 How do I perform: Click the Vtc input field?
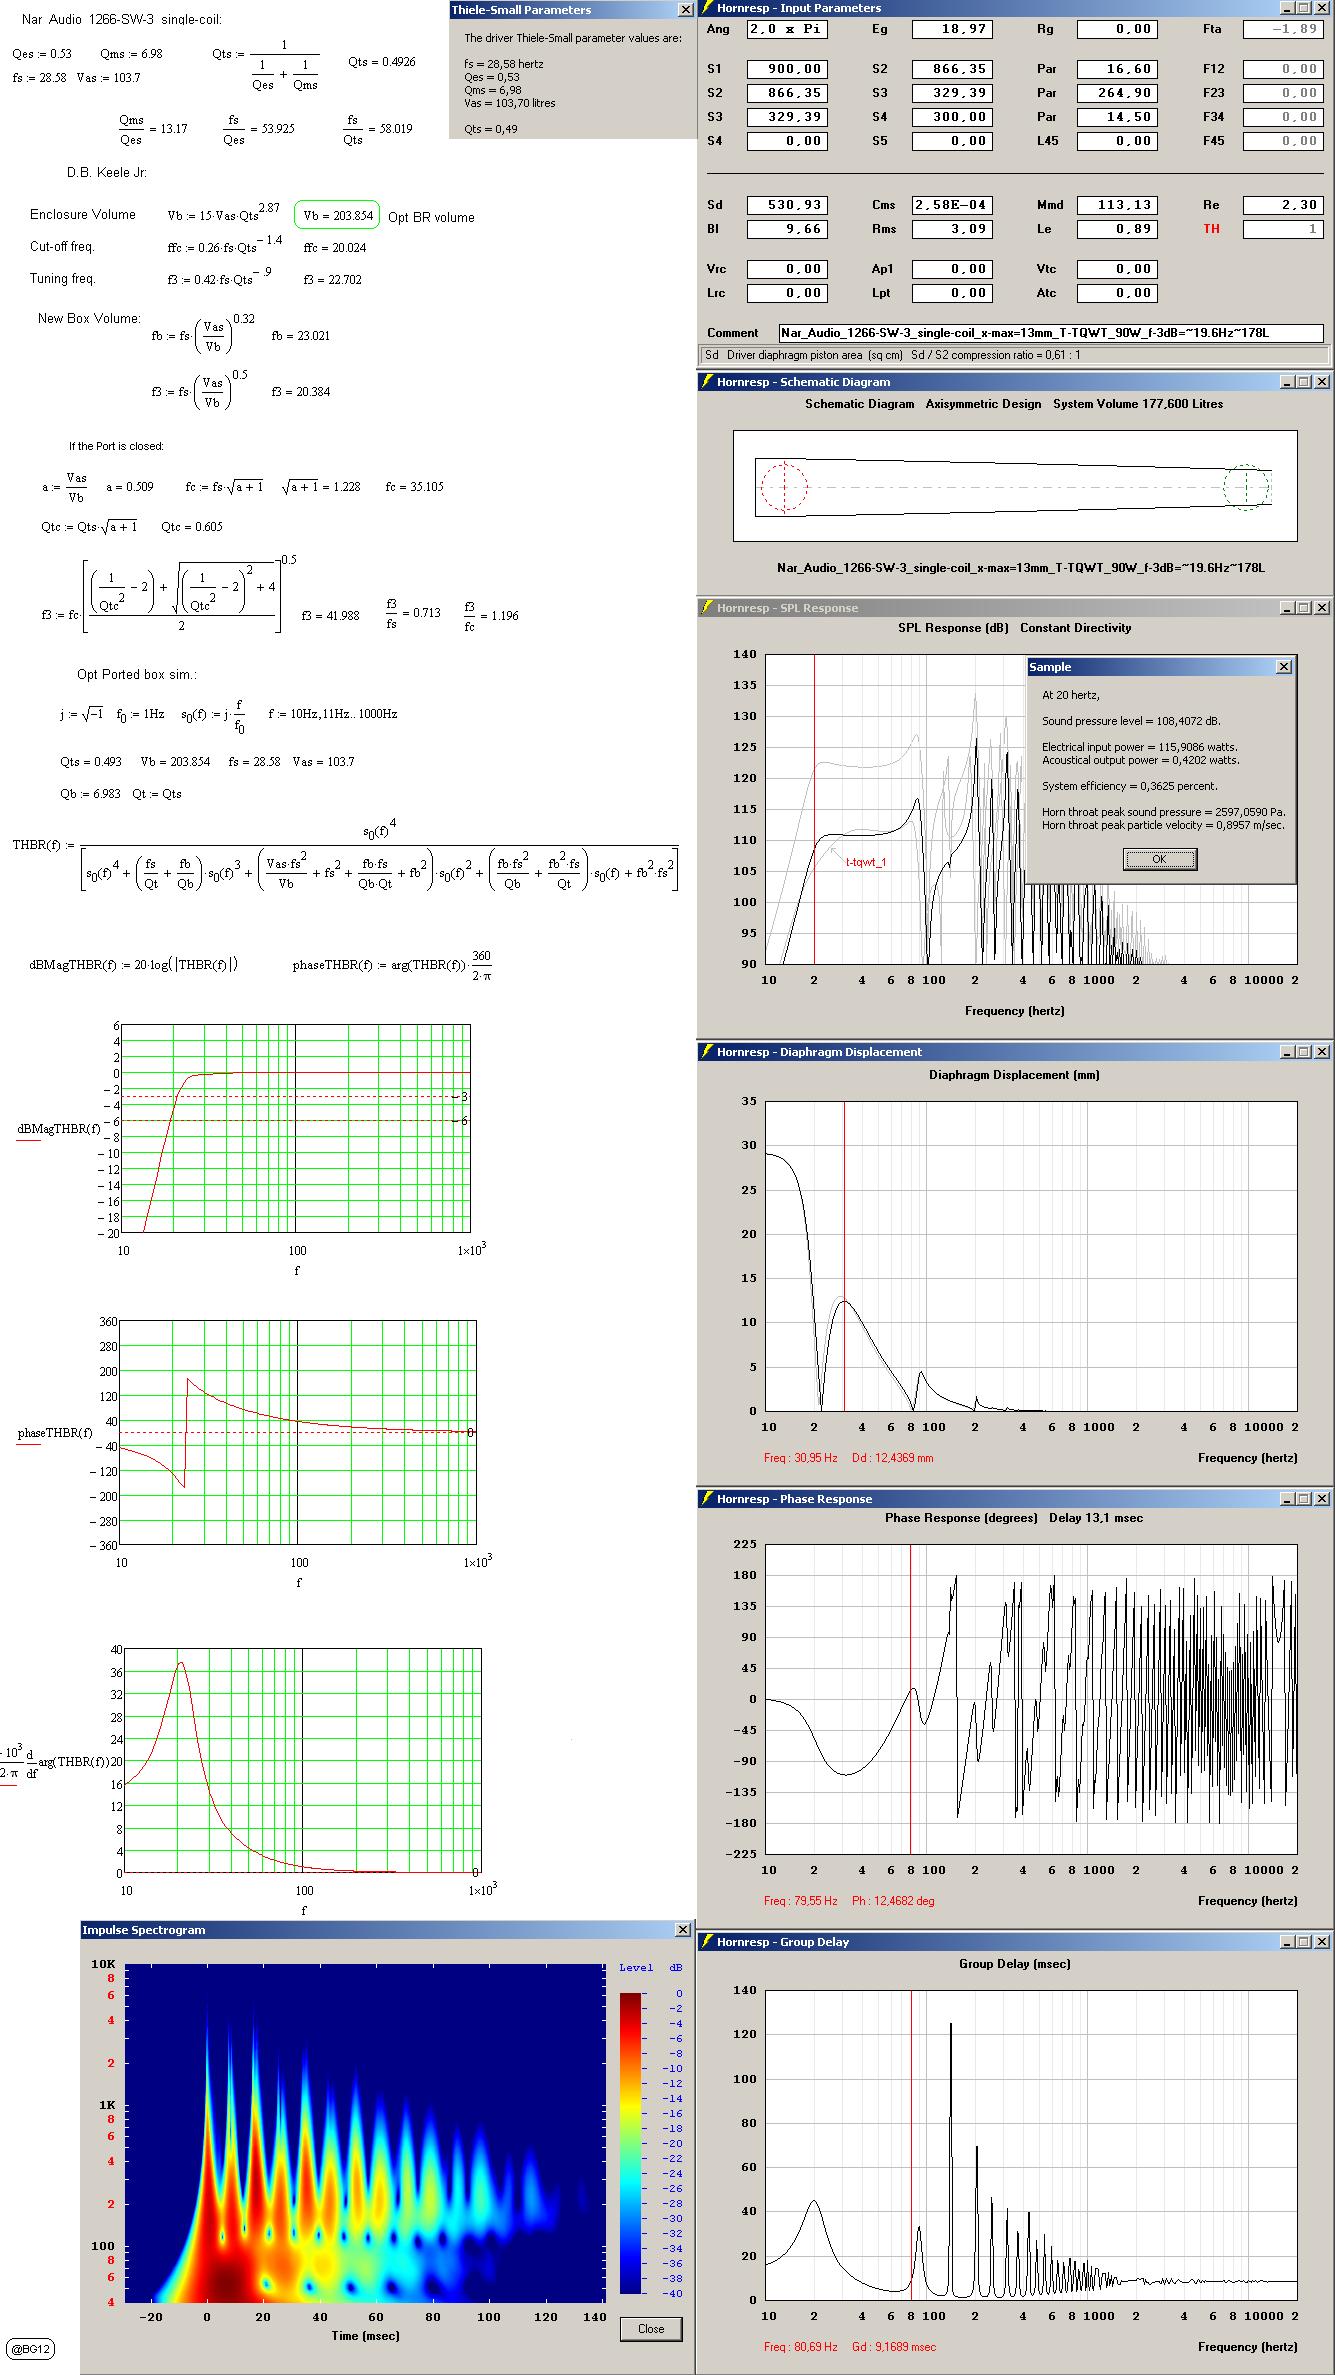[1117, 269]
